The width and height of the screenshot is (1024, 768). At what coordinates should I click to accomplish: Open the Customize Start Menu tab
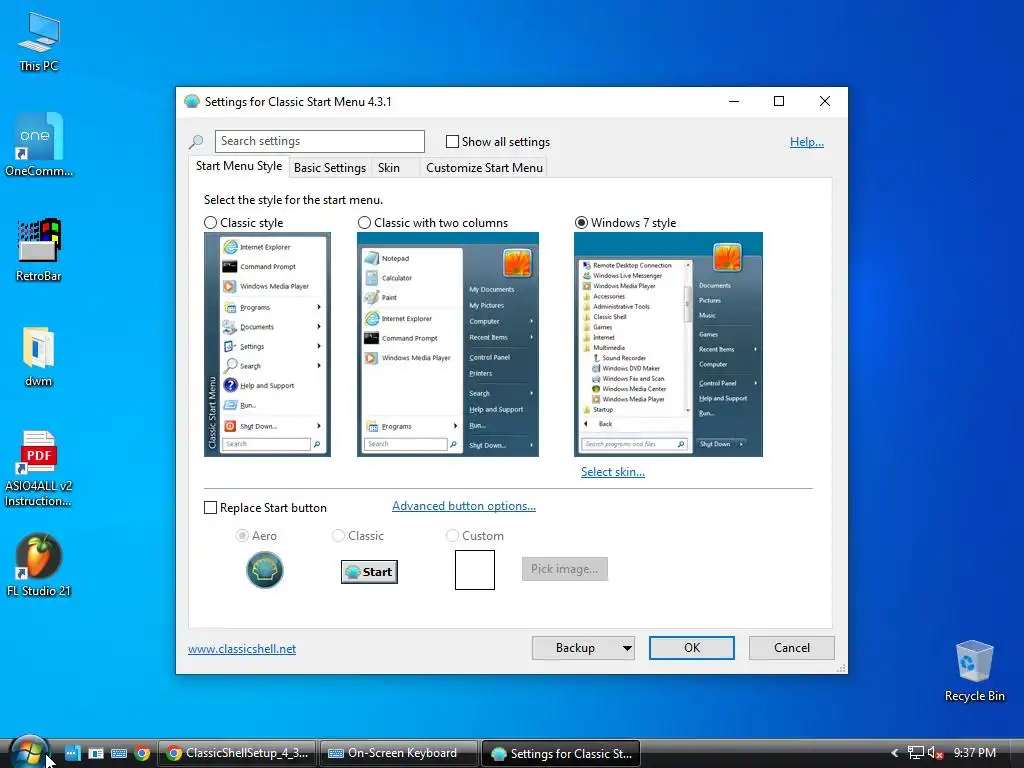484,168
